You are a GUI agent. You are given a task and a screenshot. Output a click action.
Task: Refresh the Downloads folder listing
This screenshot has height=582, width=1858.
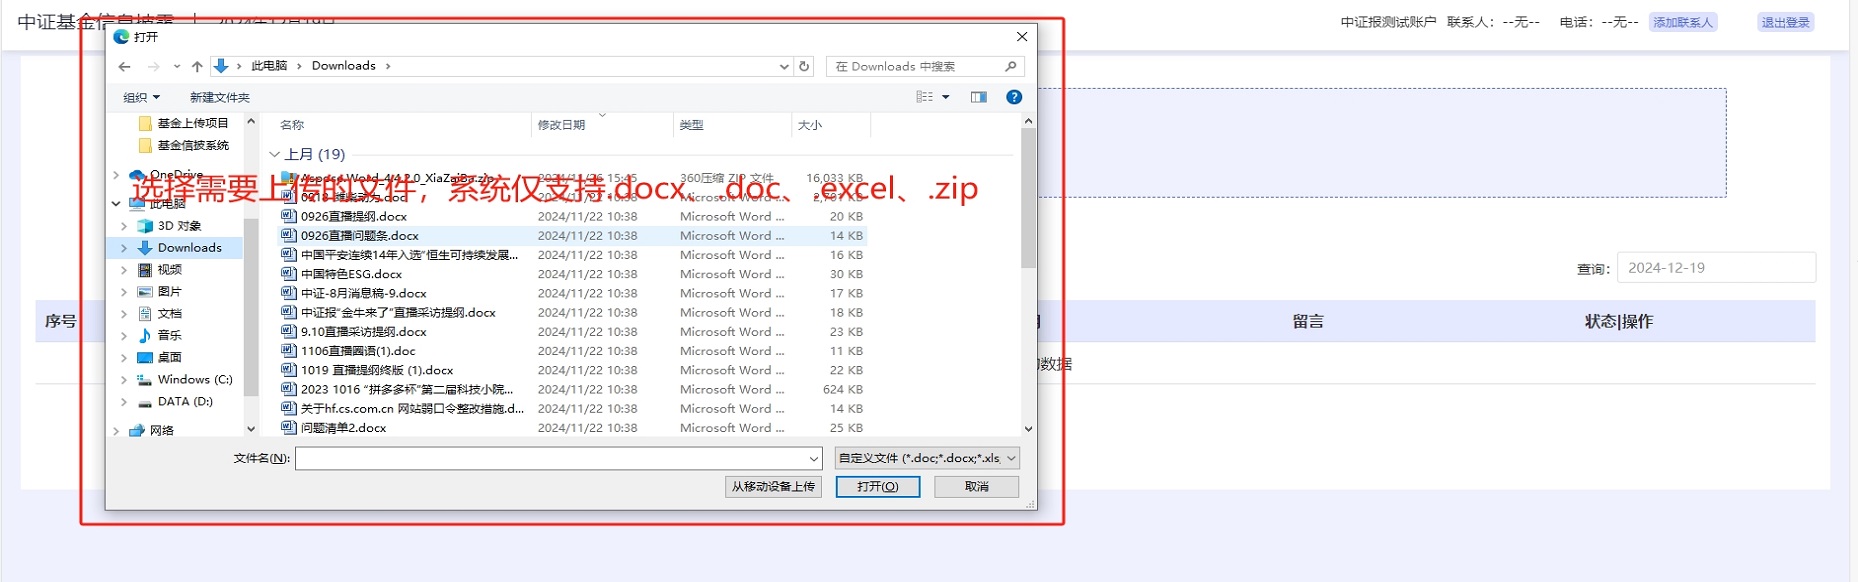coord(804,67)
